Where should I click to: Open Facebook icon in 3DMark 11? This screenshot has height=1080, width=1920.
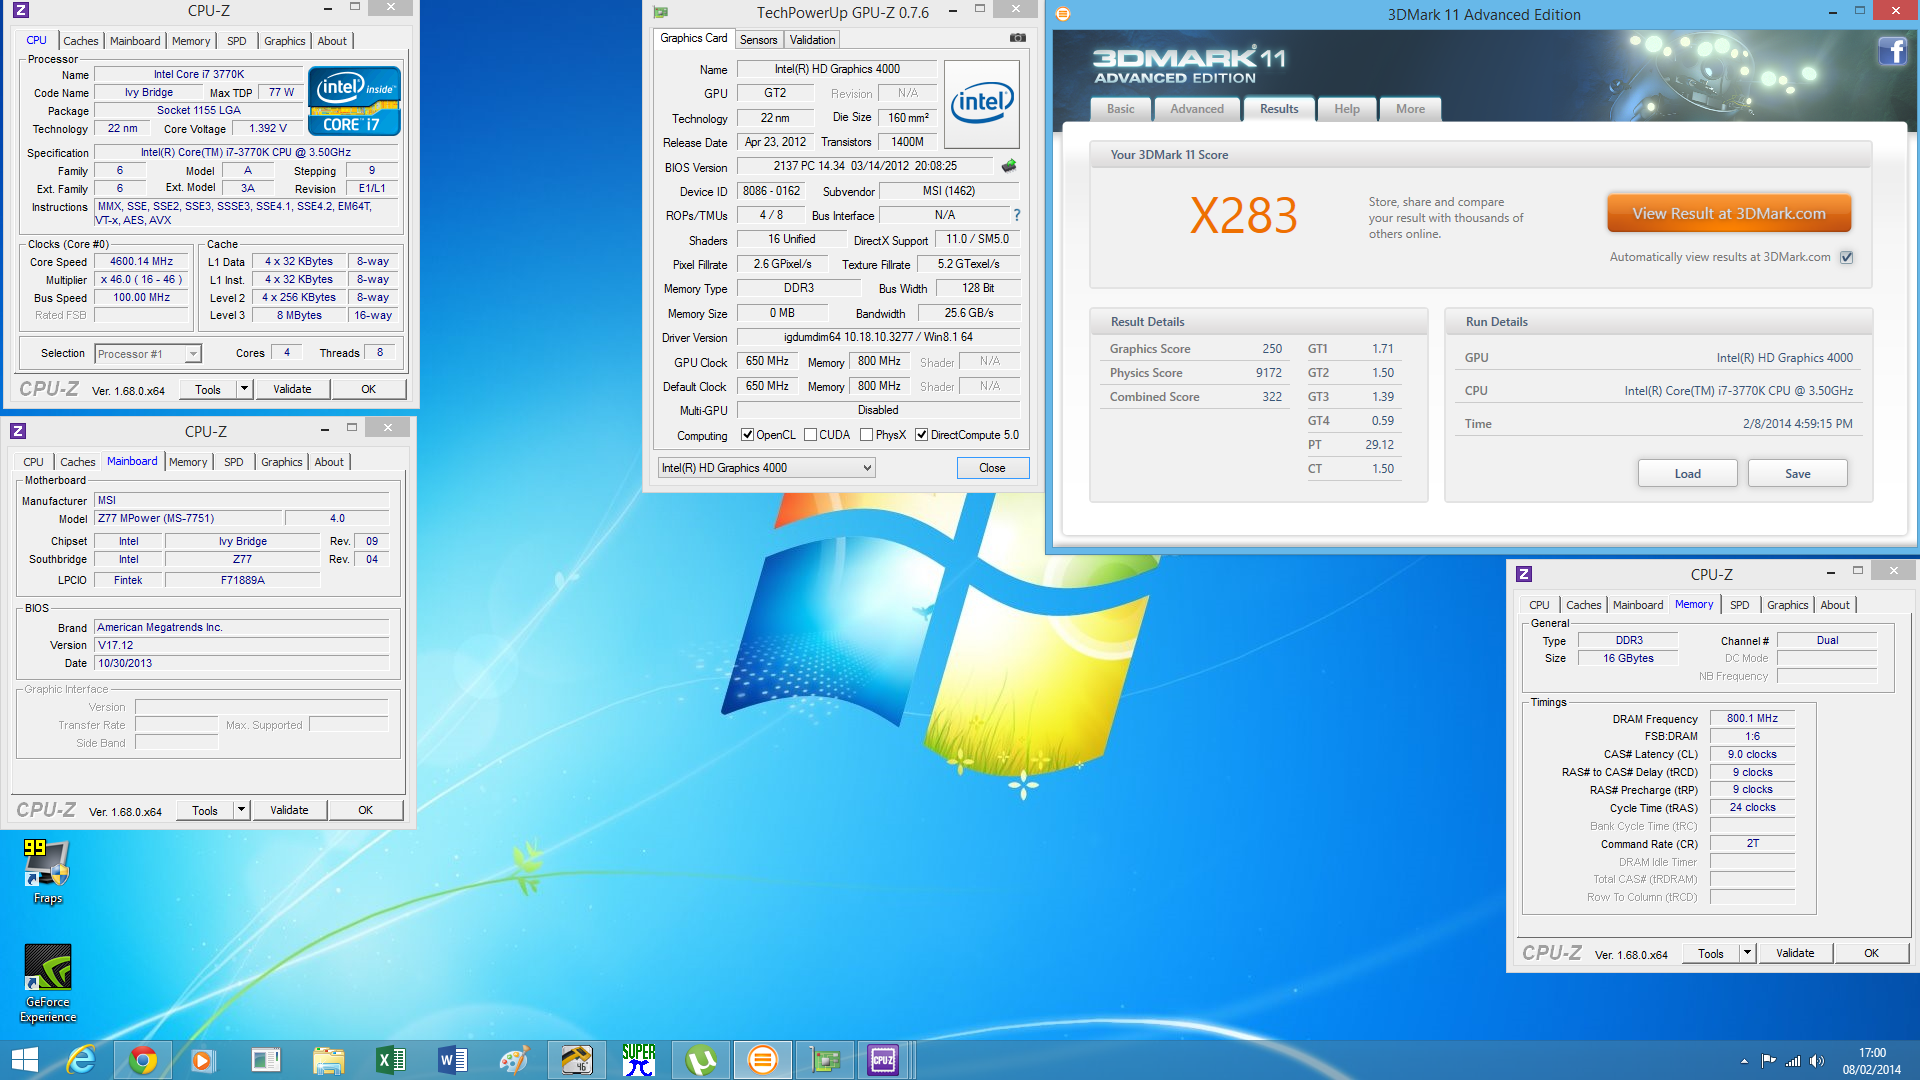pos(1891,51)
